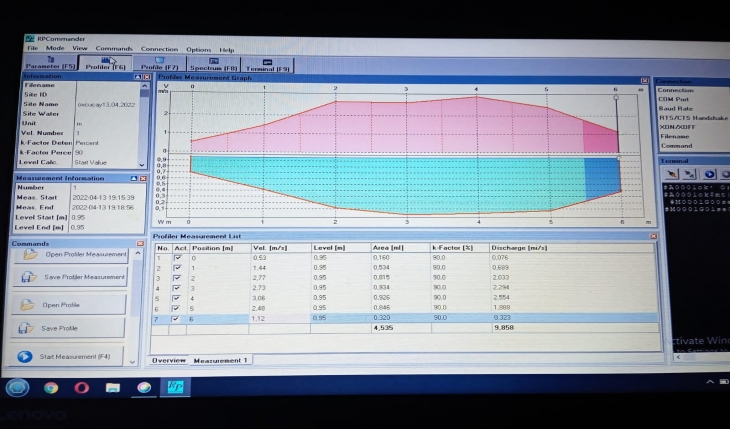
Task: Show hidden system tray icons chevron
Action: [x=710, y=382]
